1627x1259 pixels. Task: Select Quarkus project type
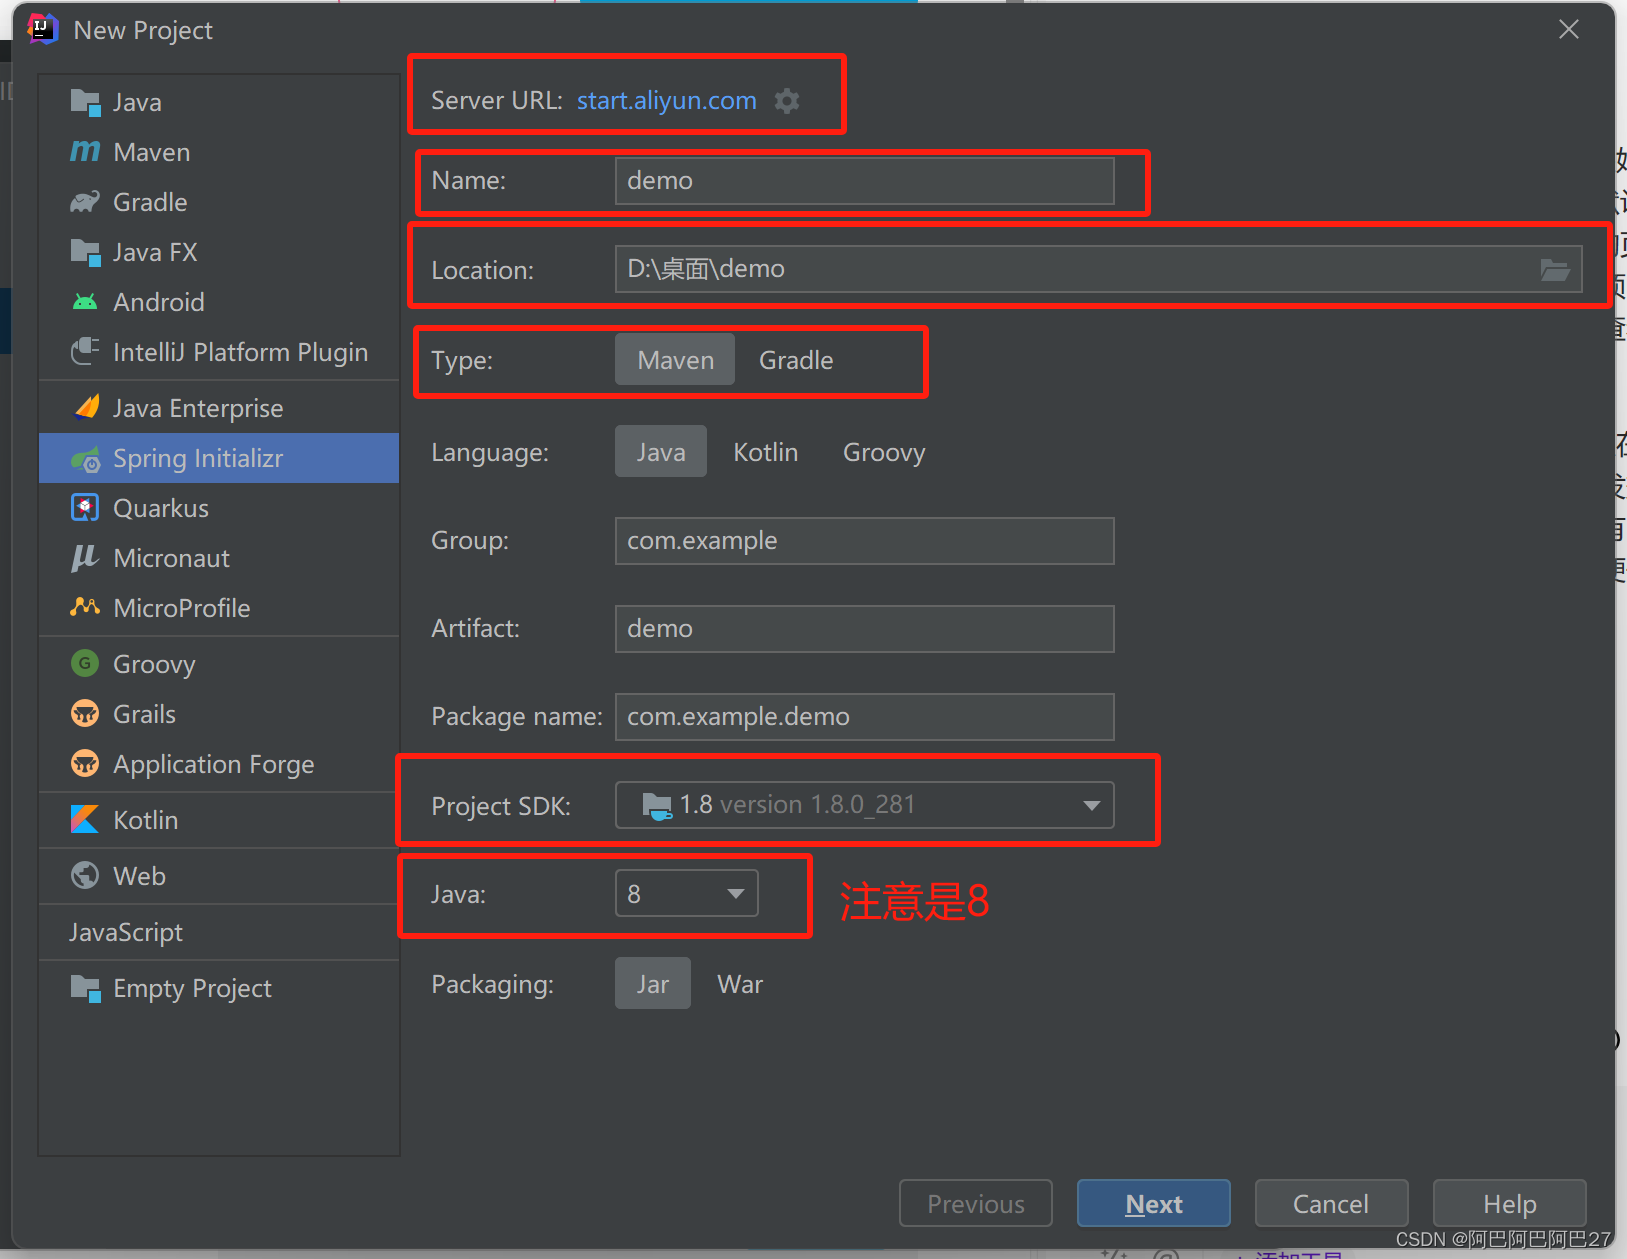tap(219, 508)
